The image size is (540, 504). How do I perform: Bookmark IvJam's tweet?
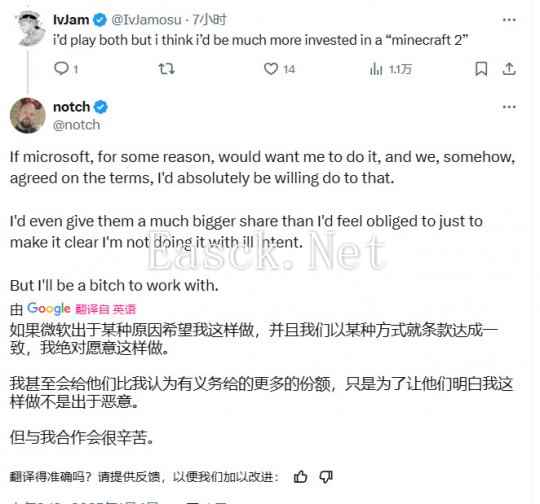[481, 69]
